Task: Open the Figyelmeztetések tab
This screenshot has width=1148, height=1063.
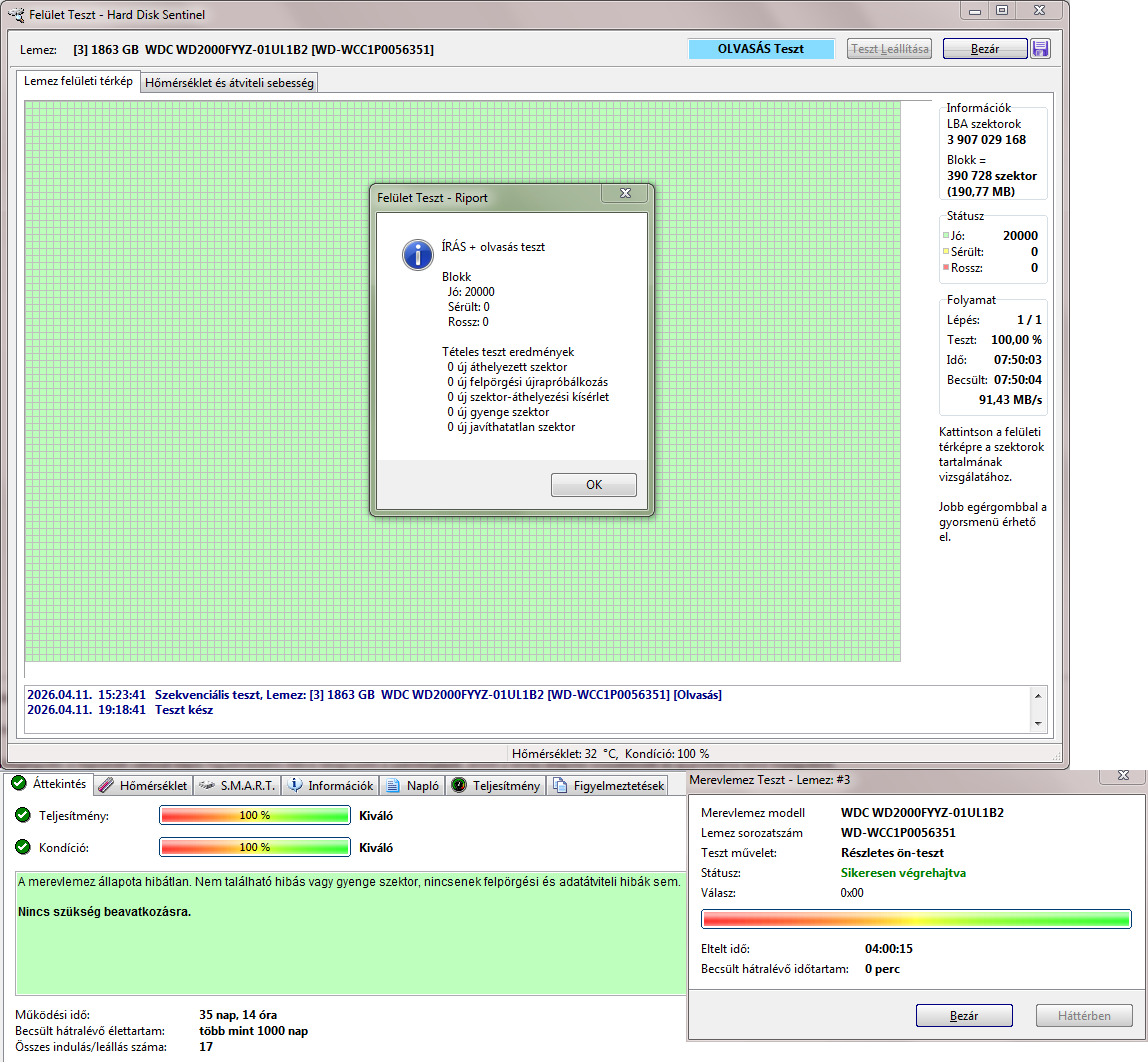Action: pyautogui.click(x=608, y=786)
